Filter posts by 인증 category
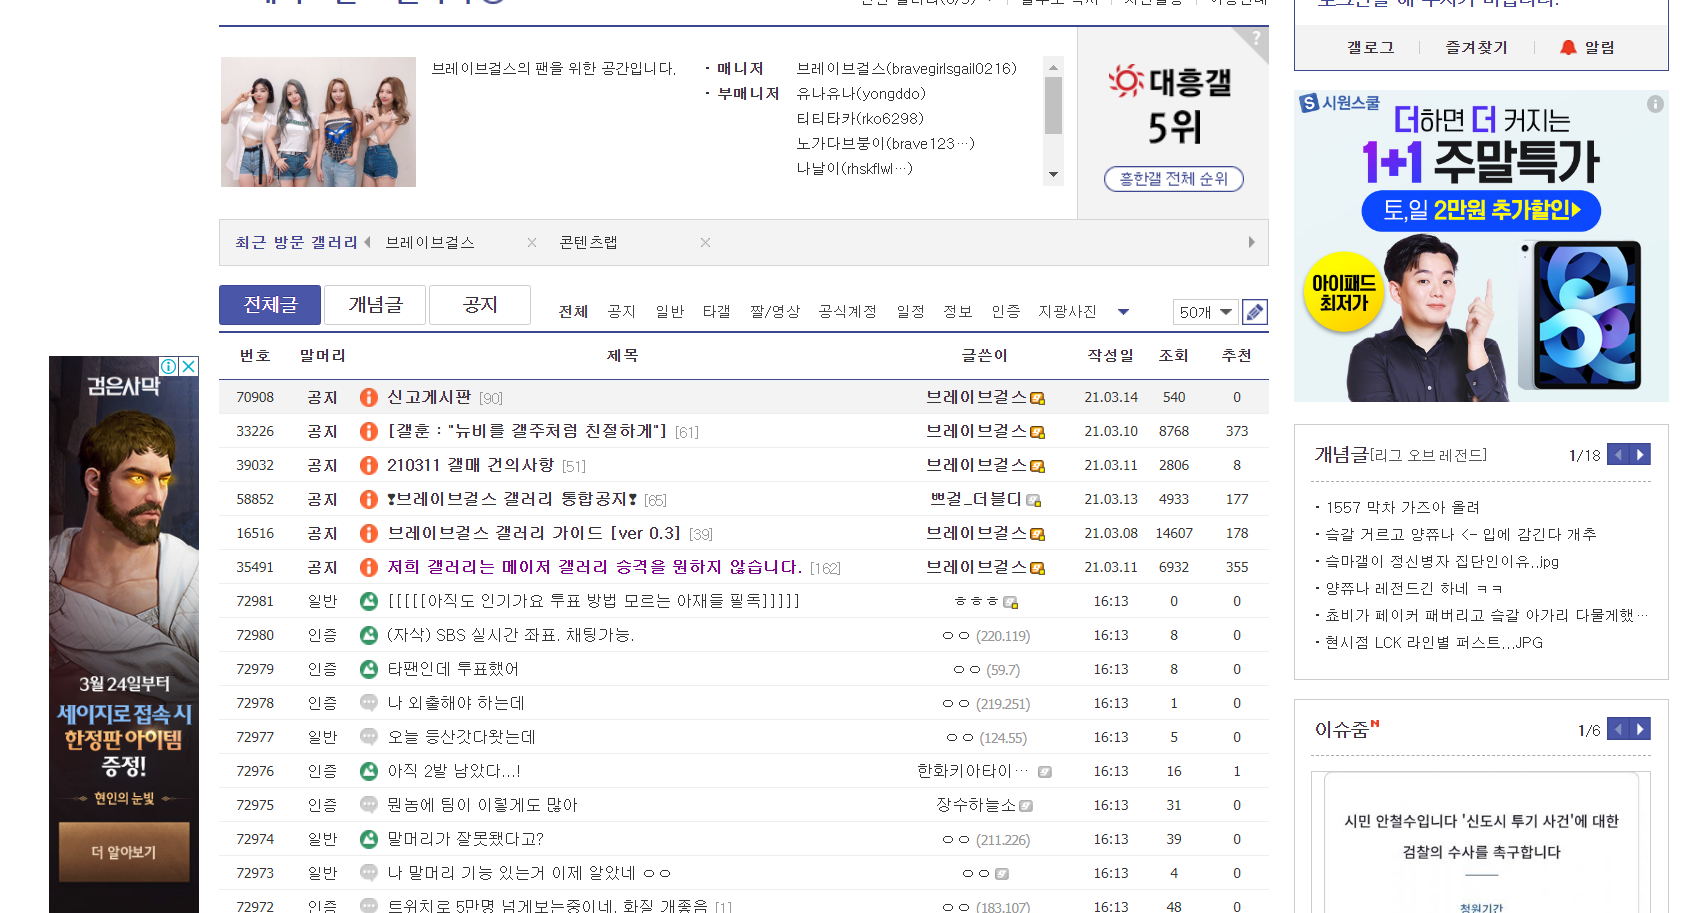The height and width of the screenshot is (913, 1701). coord(1005,312)
